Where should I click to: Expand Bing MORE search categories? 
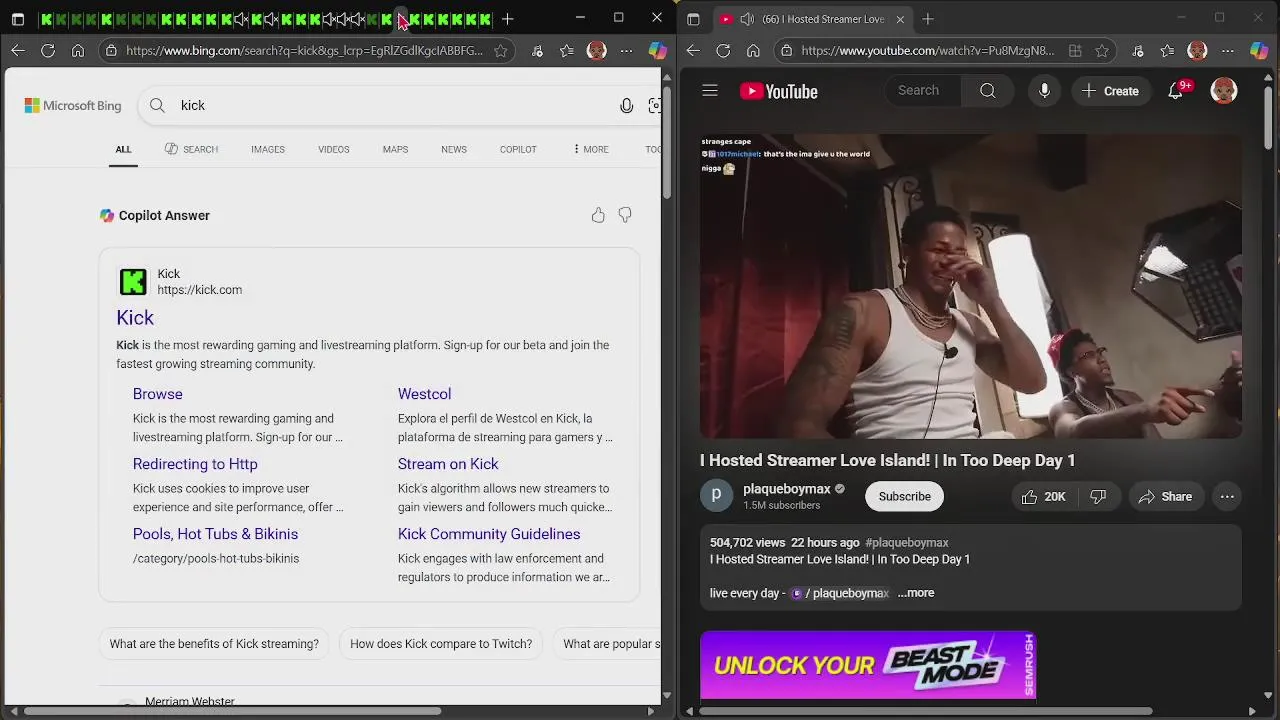tap(590, 149)
